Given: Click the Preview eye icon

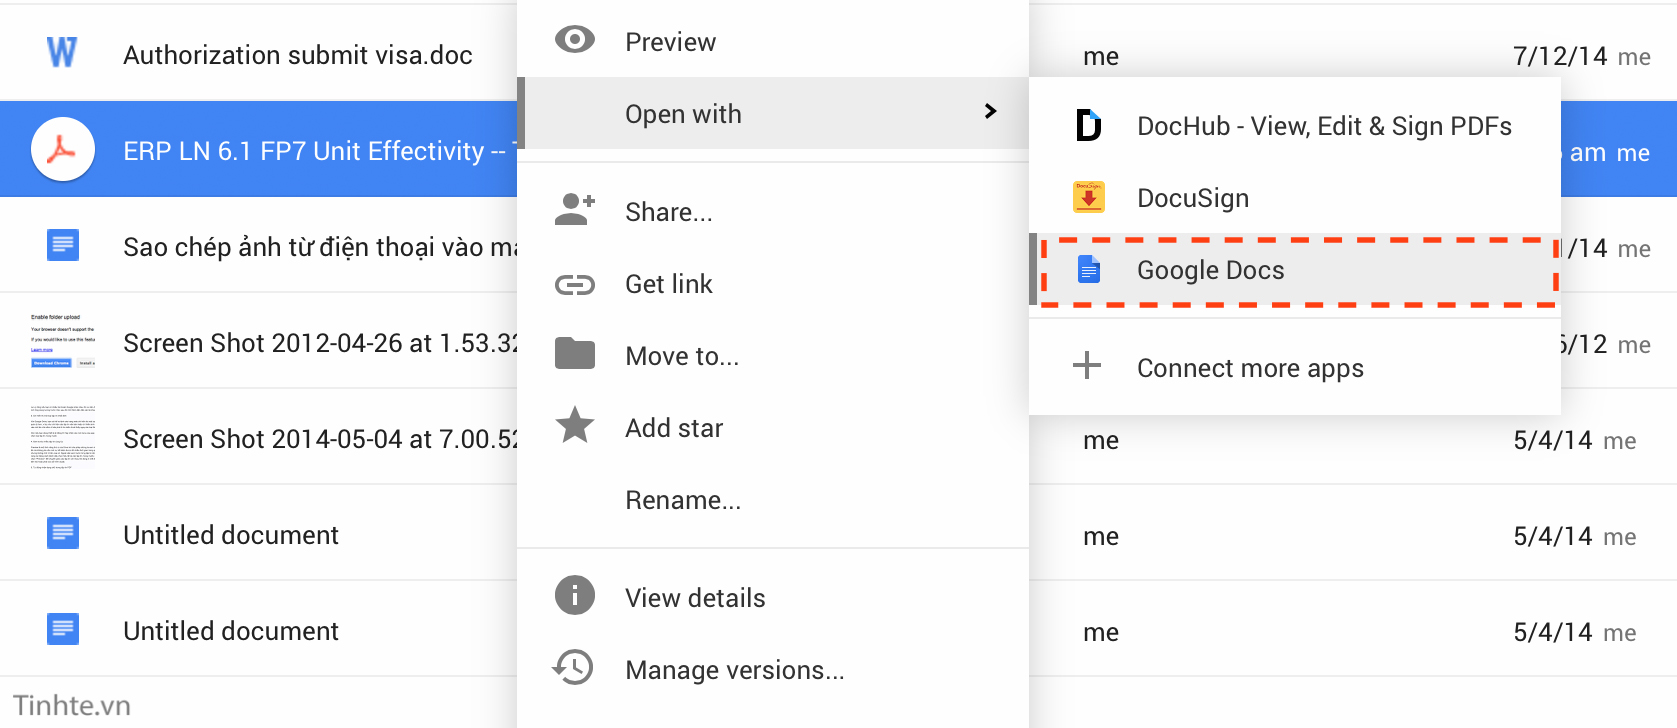Looking at the screenshot, I should pos(575,40).
